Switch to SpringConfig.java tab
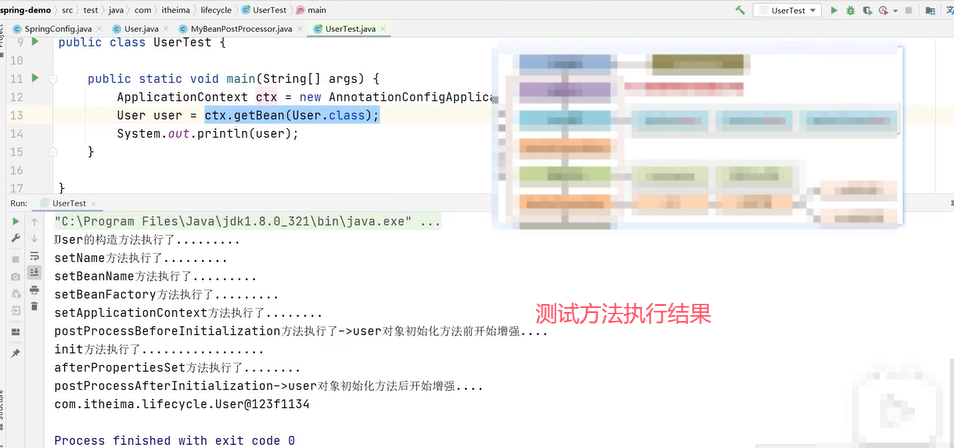This screenshot has width=954, height=448. [57, 29]
